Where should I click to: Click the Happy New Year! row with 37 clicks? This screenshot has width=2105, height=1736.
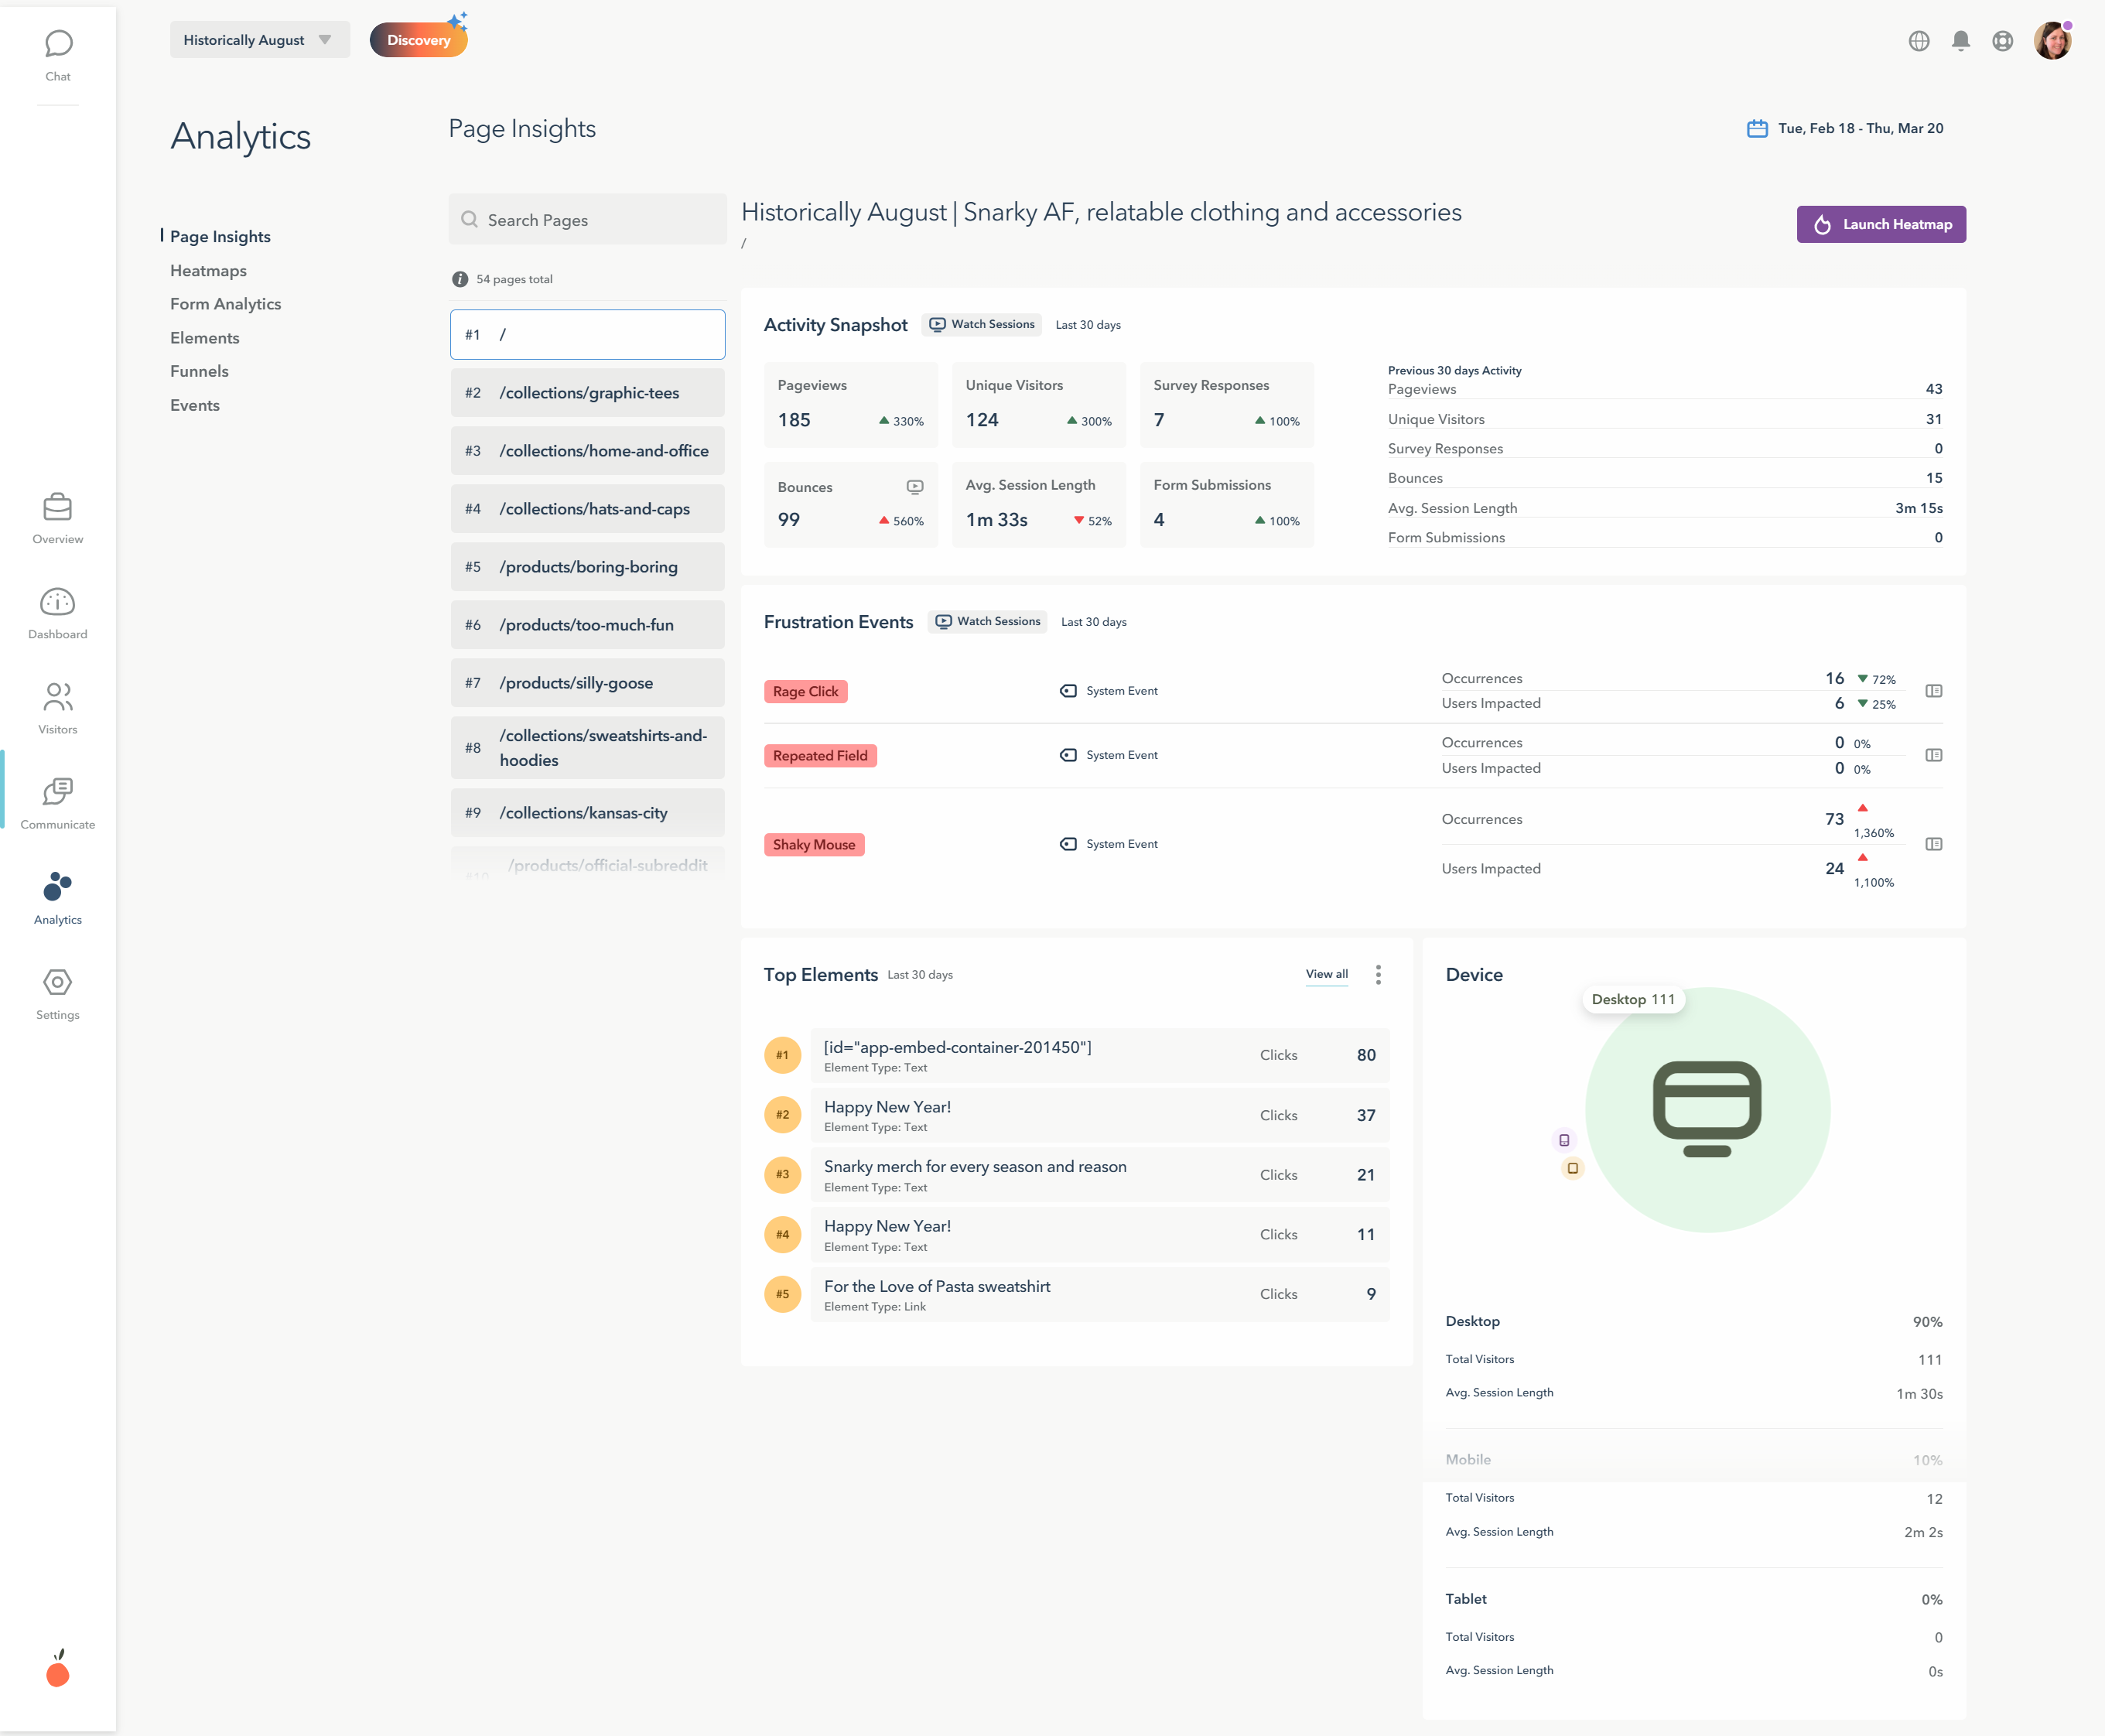pyautogui.click(x=1100, y=1115)
